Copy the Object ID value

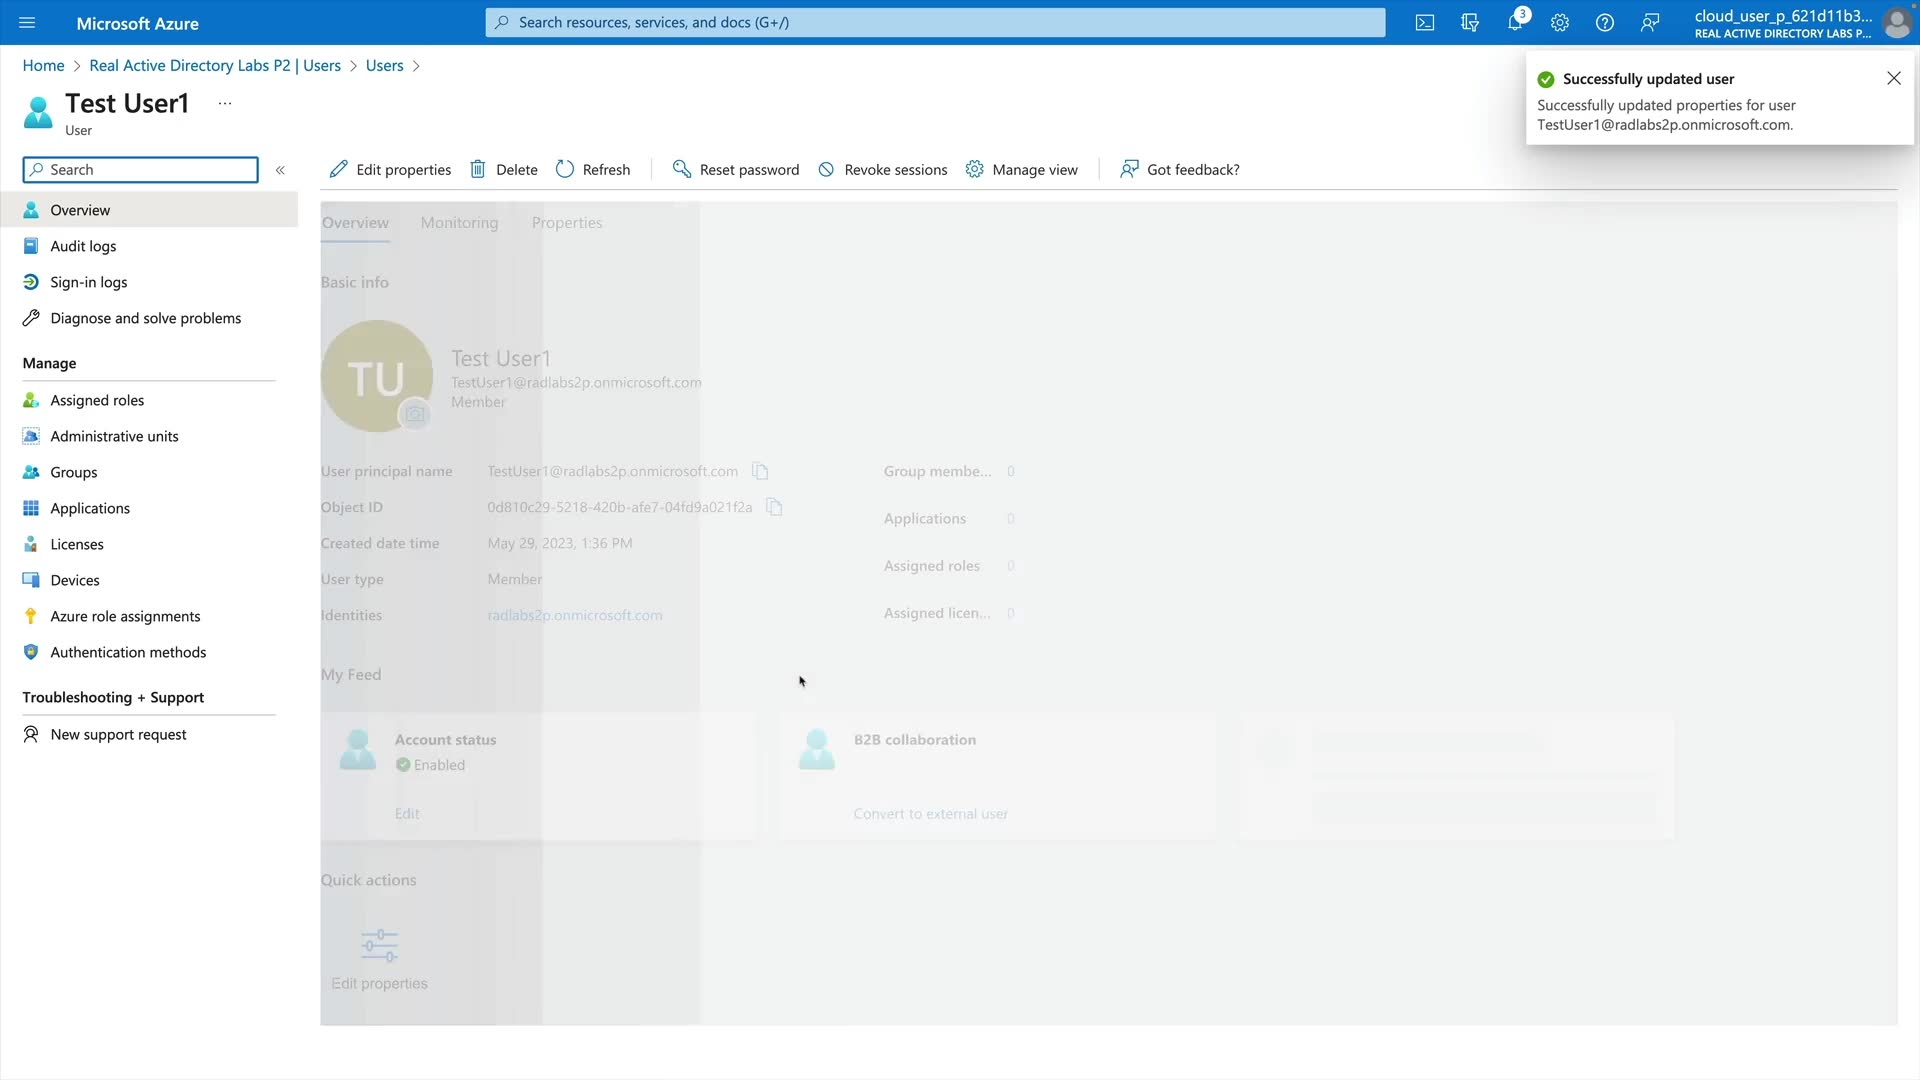click(774, 507)
